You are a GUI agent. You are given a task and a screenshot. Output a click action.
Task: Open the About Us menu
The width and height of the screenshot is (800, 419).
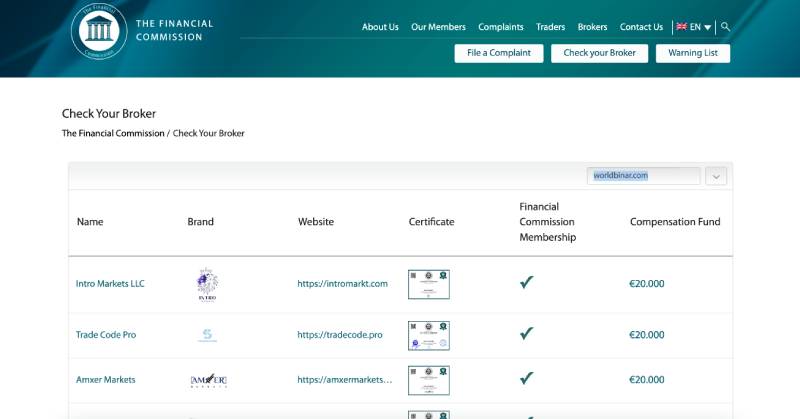coord(380,27)
